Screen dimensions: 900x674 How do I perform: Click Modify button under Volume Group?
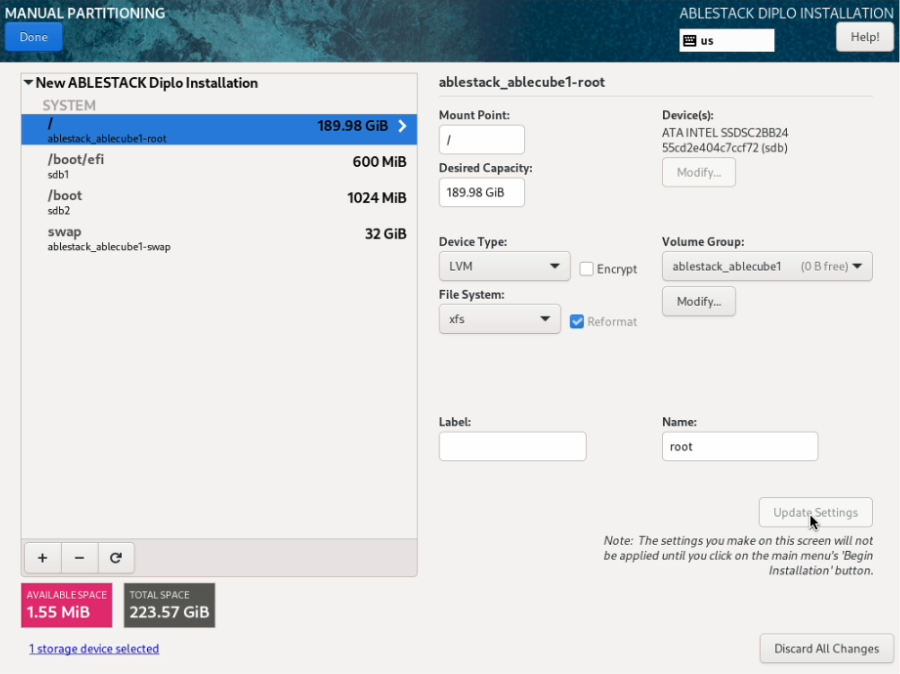pyautogui.click(x=698, y=302)
